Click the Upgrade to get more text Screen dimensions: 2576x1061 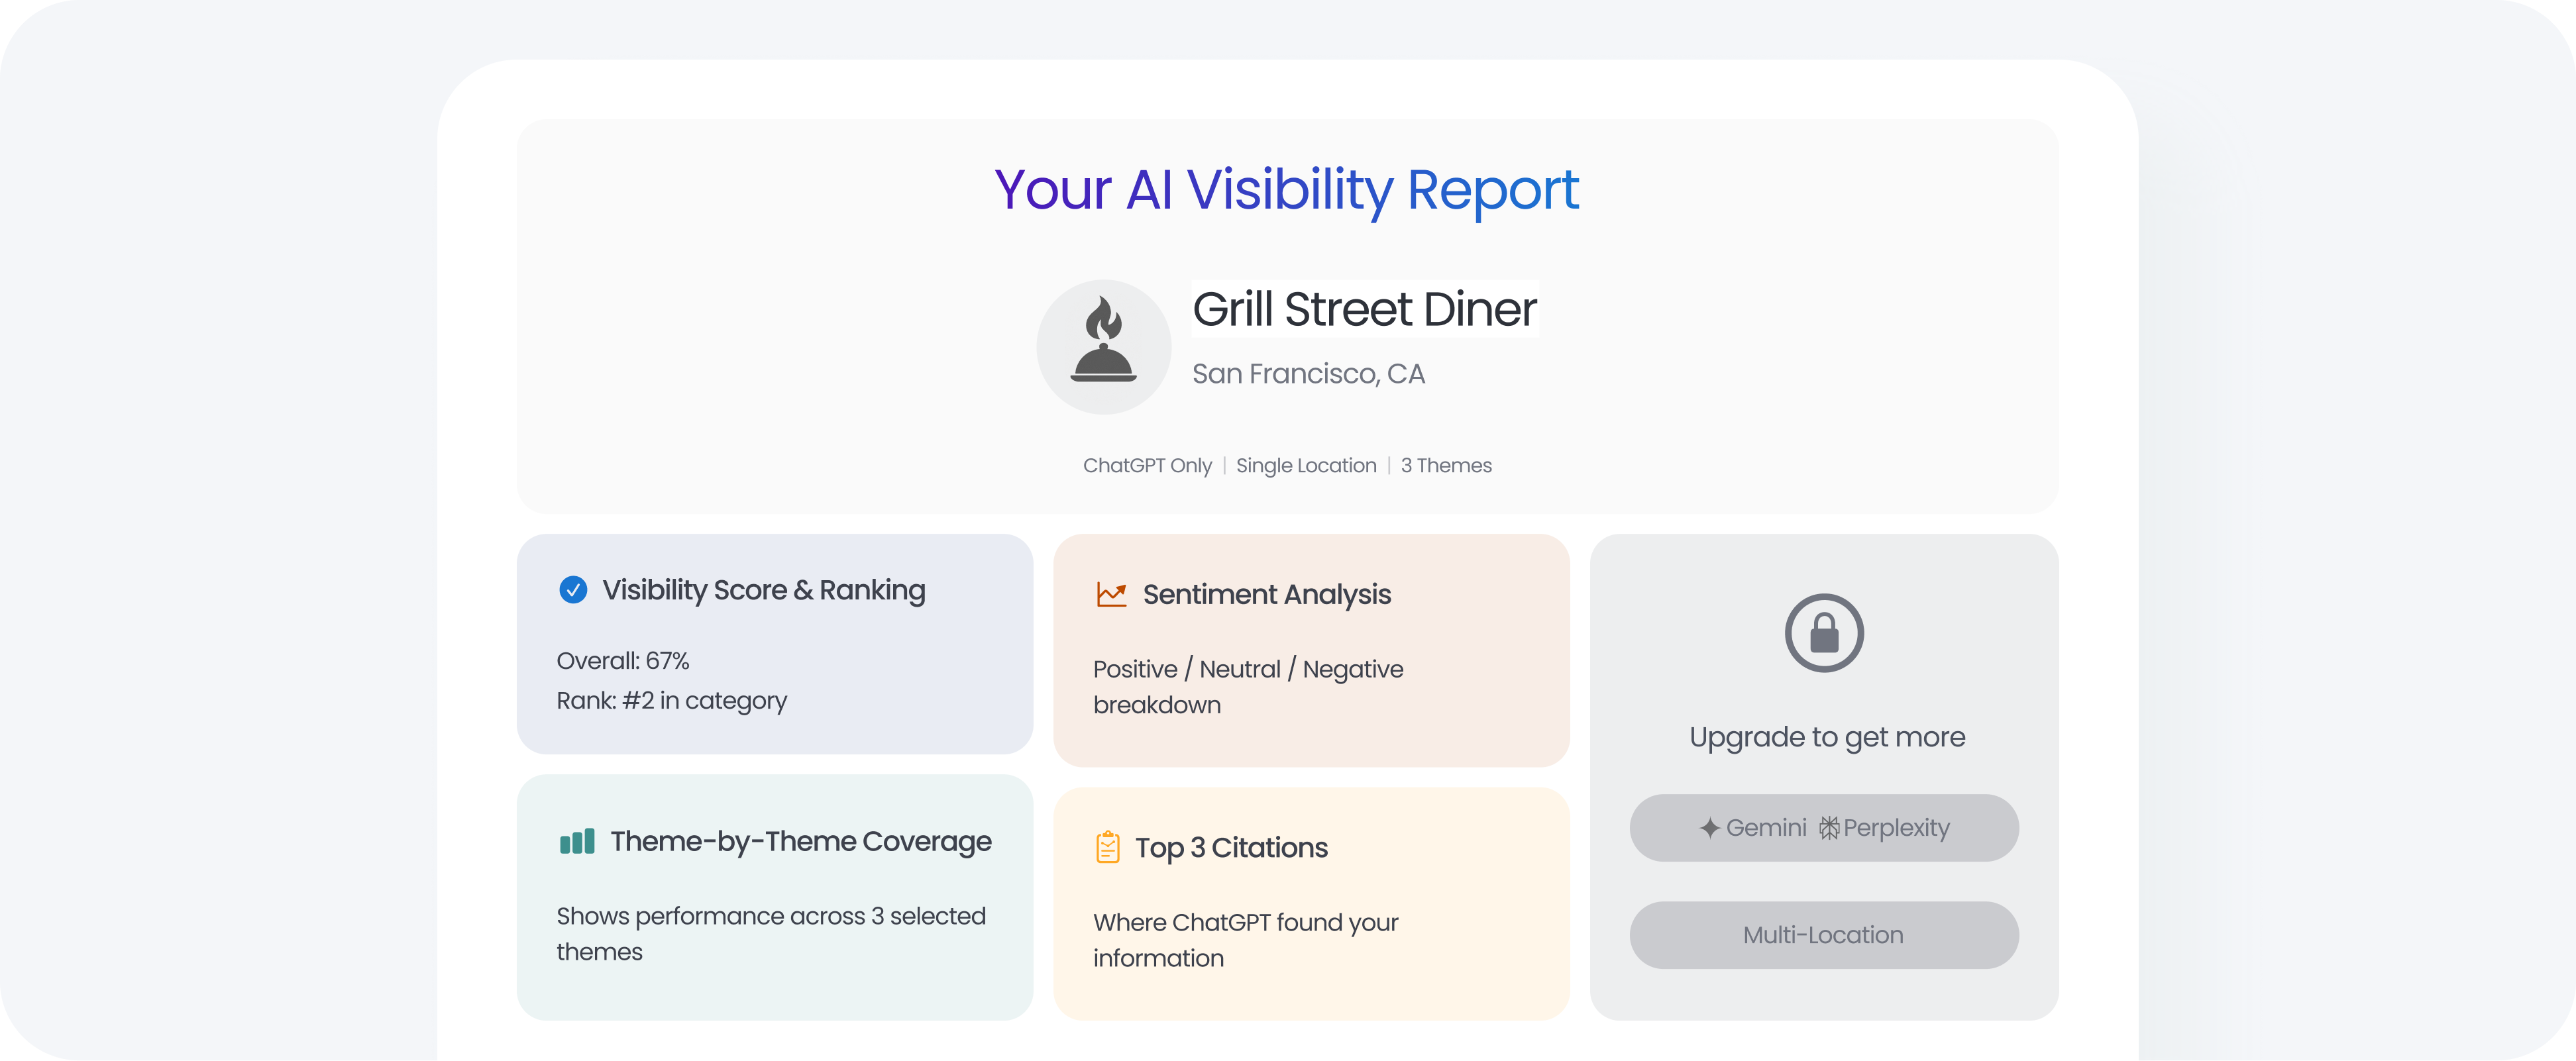[x=1827, y=737]
